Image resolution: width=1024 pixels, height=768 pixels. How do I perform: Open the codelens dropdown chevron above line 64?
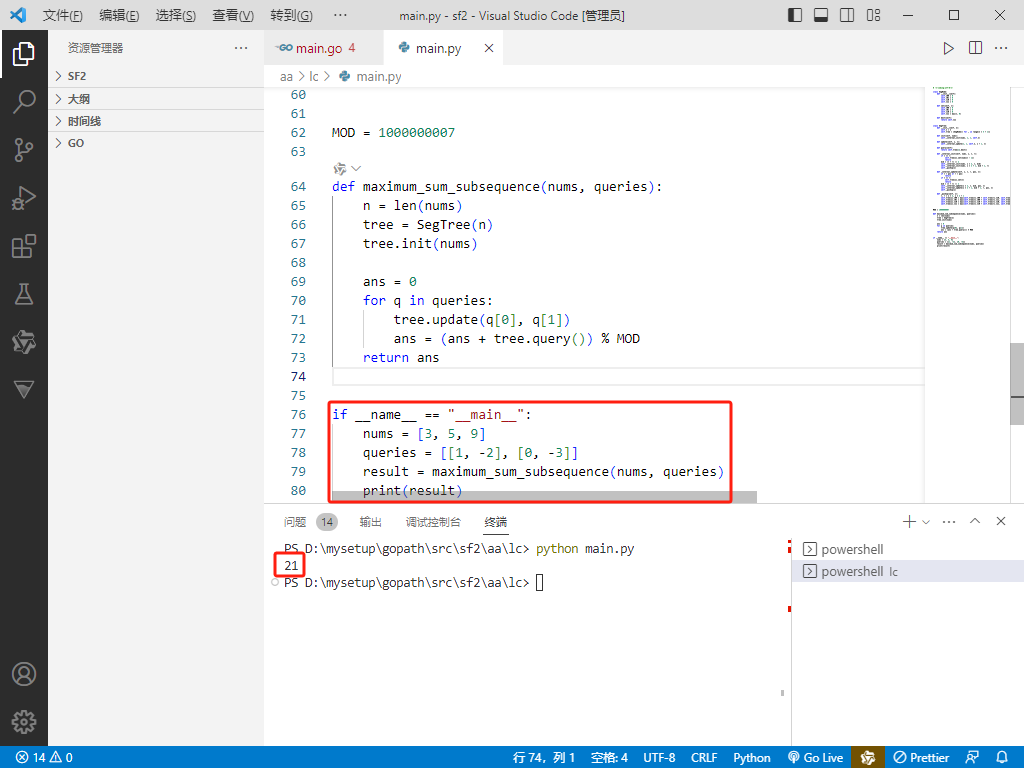tap(356, 168)
